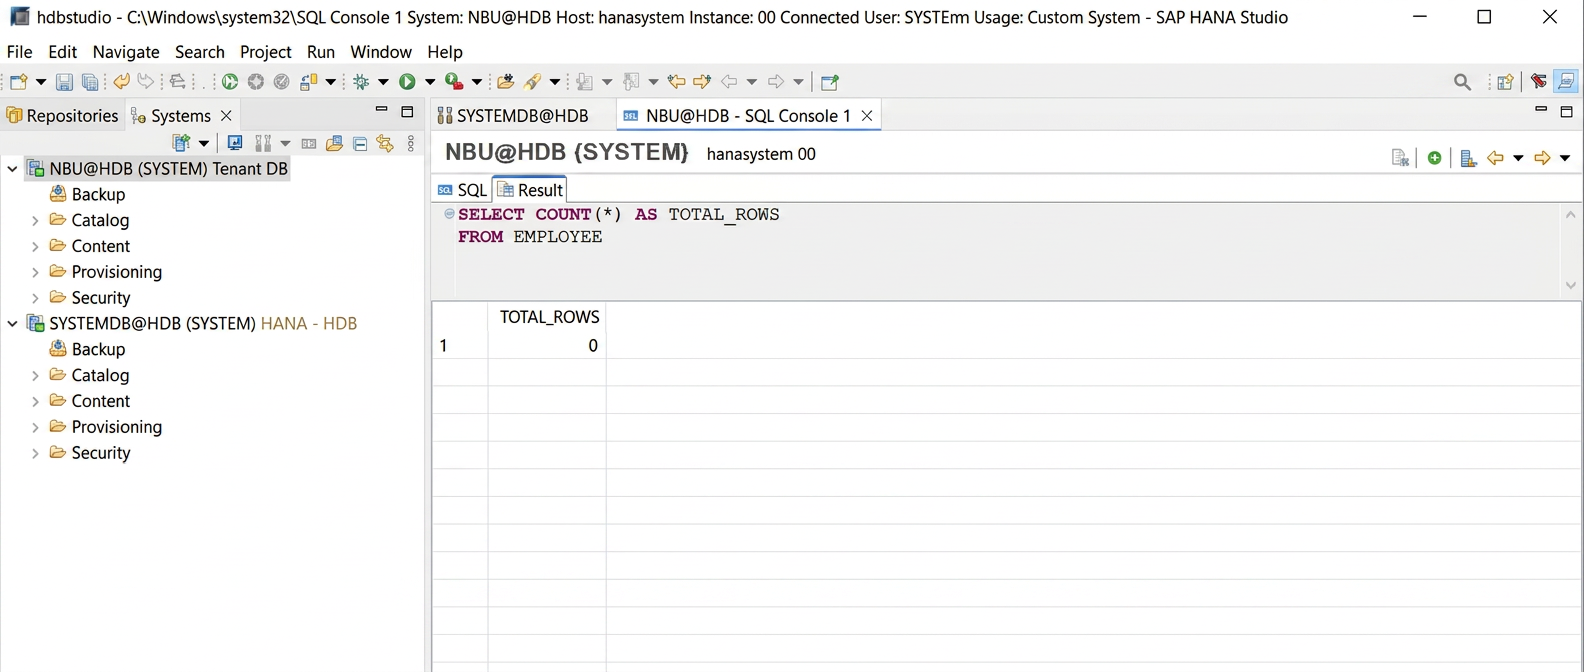Image resolution: width=1584 pixels, height=672 pixels.
Task: Click the result cell with value 0
Action: coord(547,346)
